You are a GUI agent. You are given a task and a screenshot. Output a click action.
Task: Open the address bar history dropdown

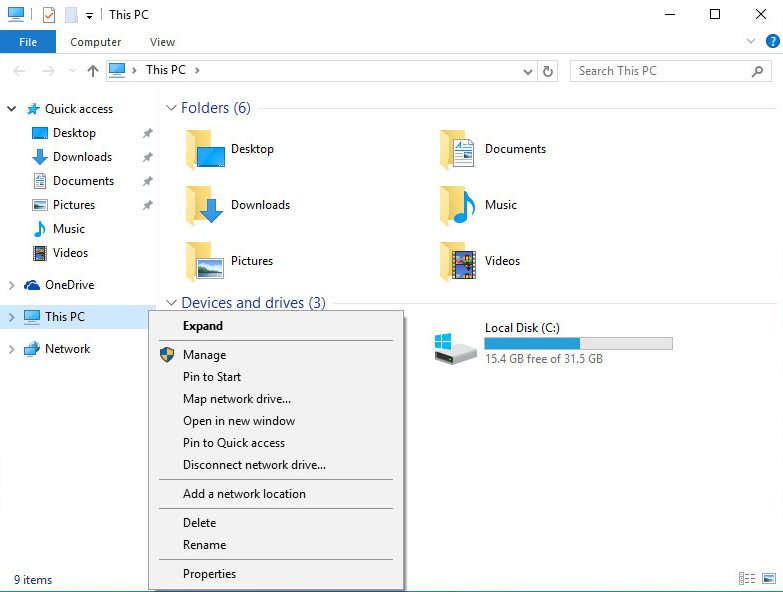click(529, 71)
